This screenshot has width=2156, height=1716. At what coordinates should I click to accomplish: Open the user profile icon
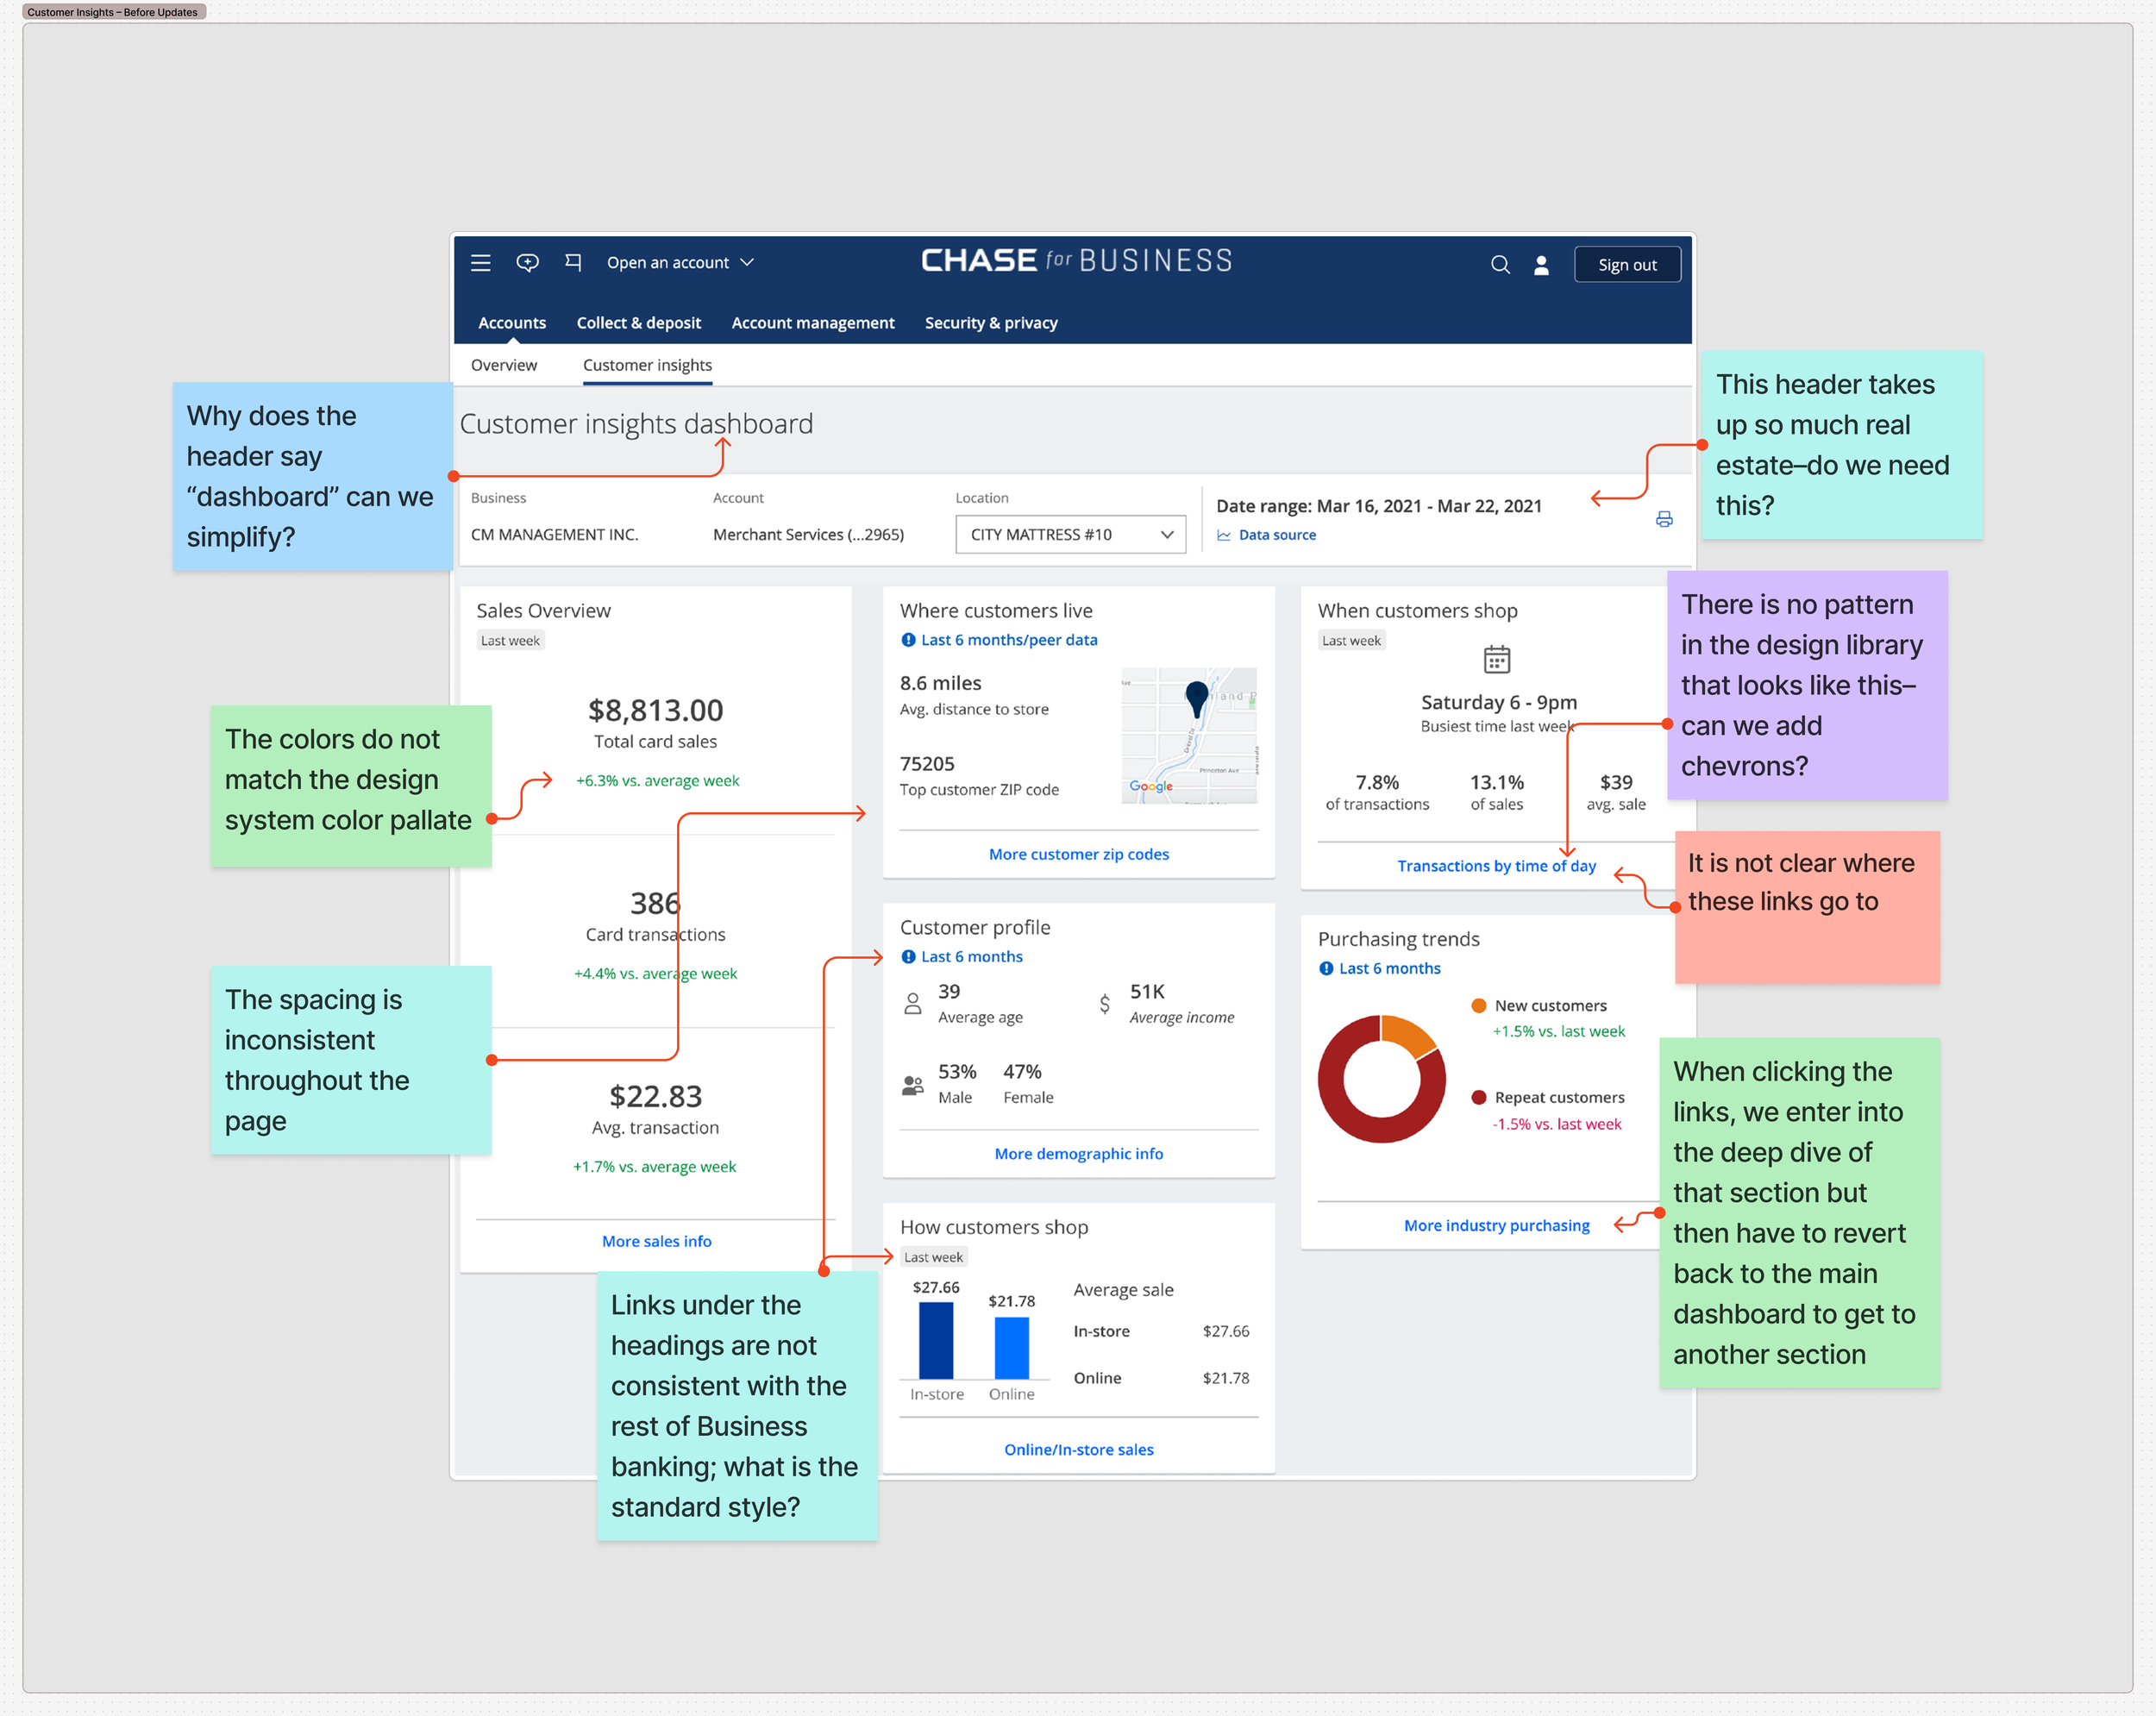click(x=1541, y=264)
